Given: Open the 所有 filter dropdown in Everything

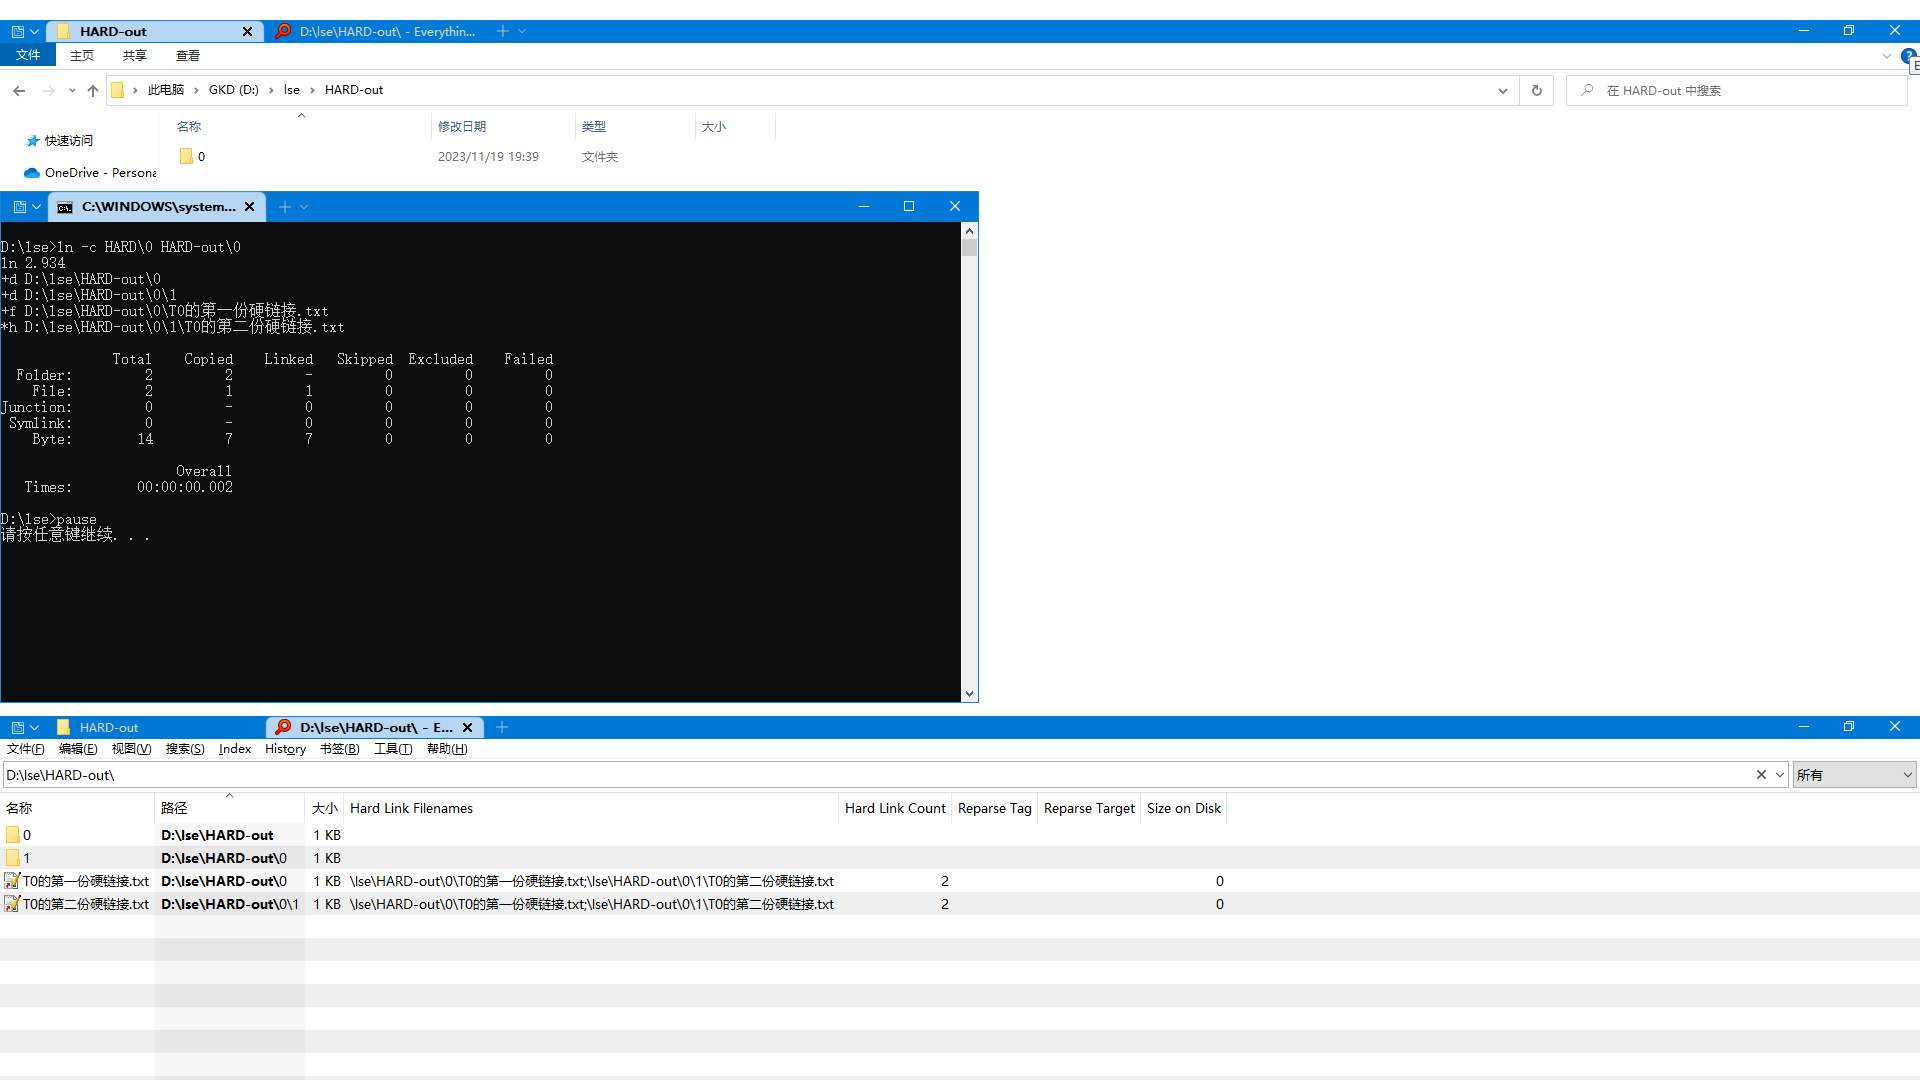Looking at the screenshot, I should point(1854,775).
